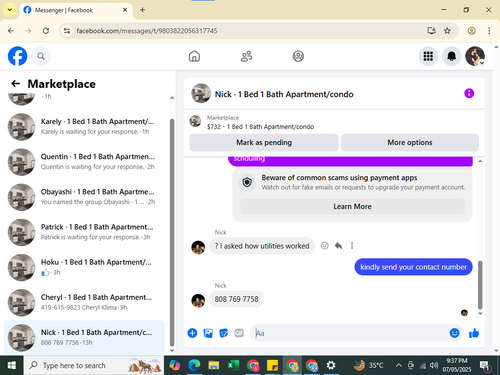This screenshot has height=375, width=500.
Task: Open the Windows Start menu
Action: (12, 365)
